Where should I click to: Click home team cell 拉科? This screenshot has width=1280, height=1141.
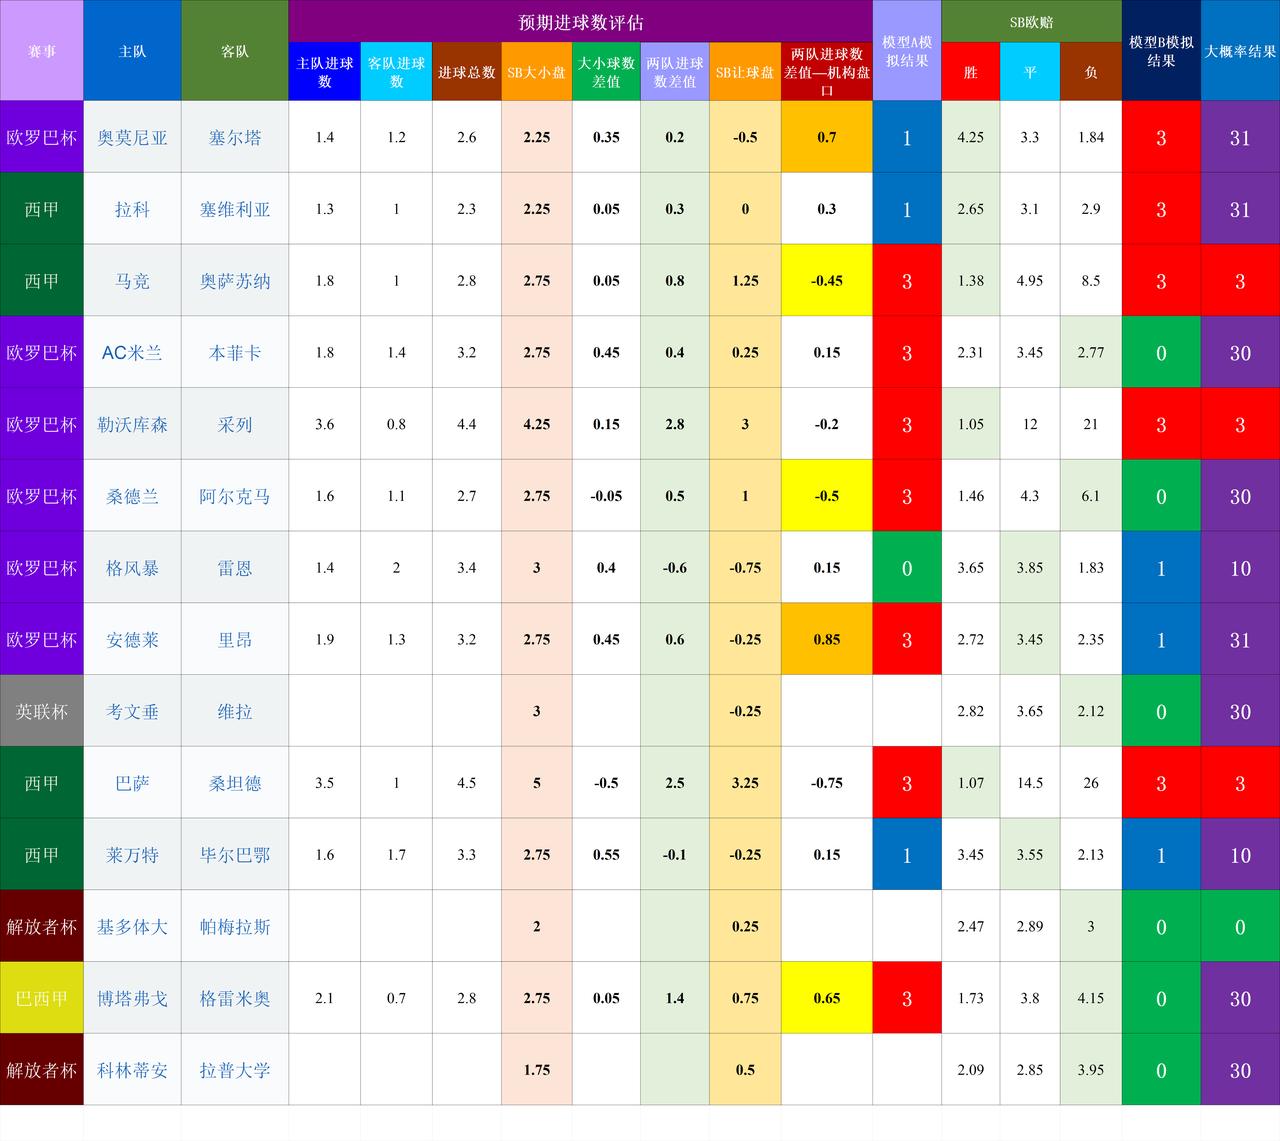click(x=133, y=209)
